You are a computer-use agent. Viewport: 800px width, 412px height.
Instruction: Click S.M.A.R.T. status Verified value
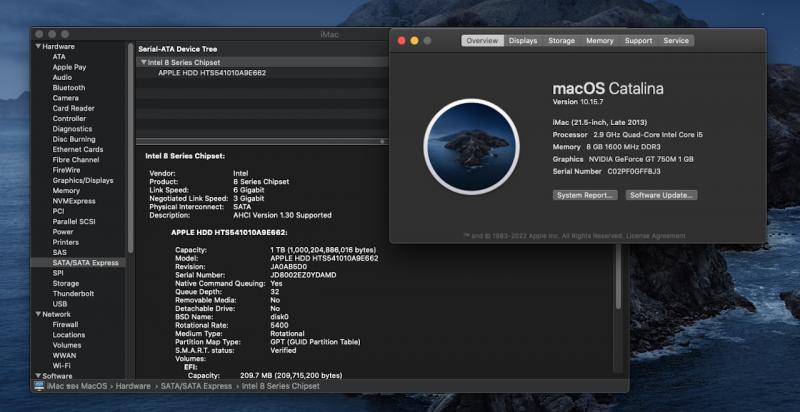(283, 350)
